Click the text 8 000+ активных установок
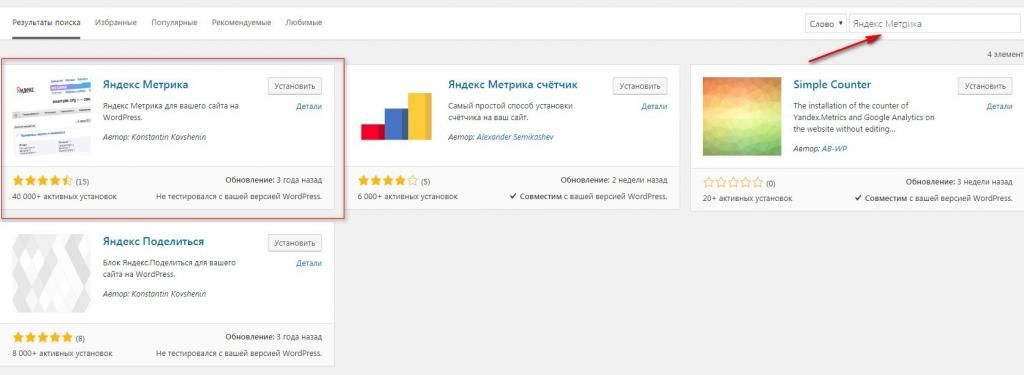Viewport: 1024px width, 375px height. point(62,353)
